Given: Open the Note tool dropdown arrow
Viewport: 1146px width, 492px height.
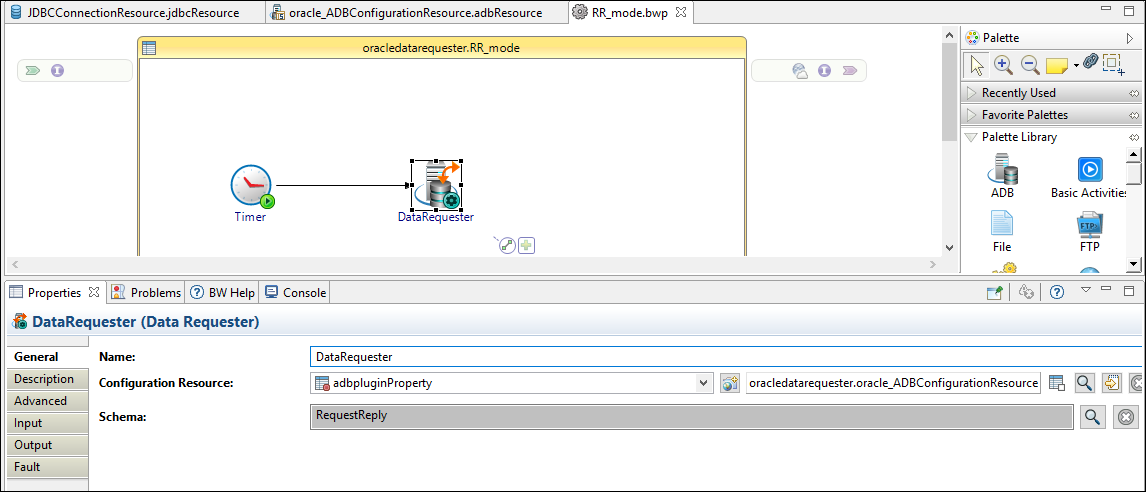Looking at the screenshot, I should (1076, 67).
